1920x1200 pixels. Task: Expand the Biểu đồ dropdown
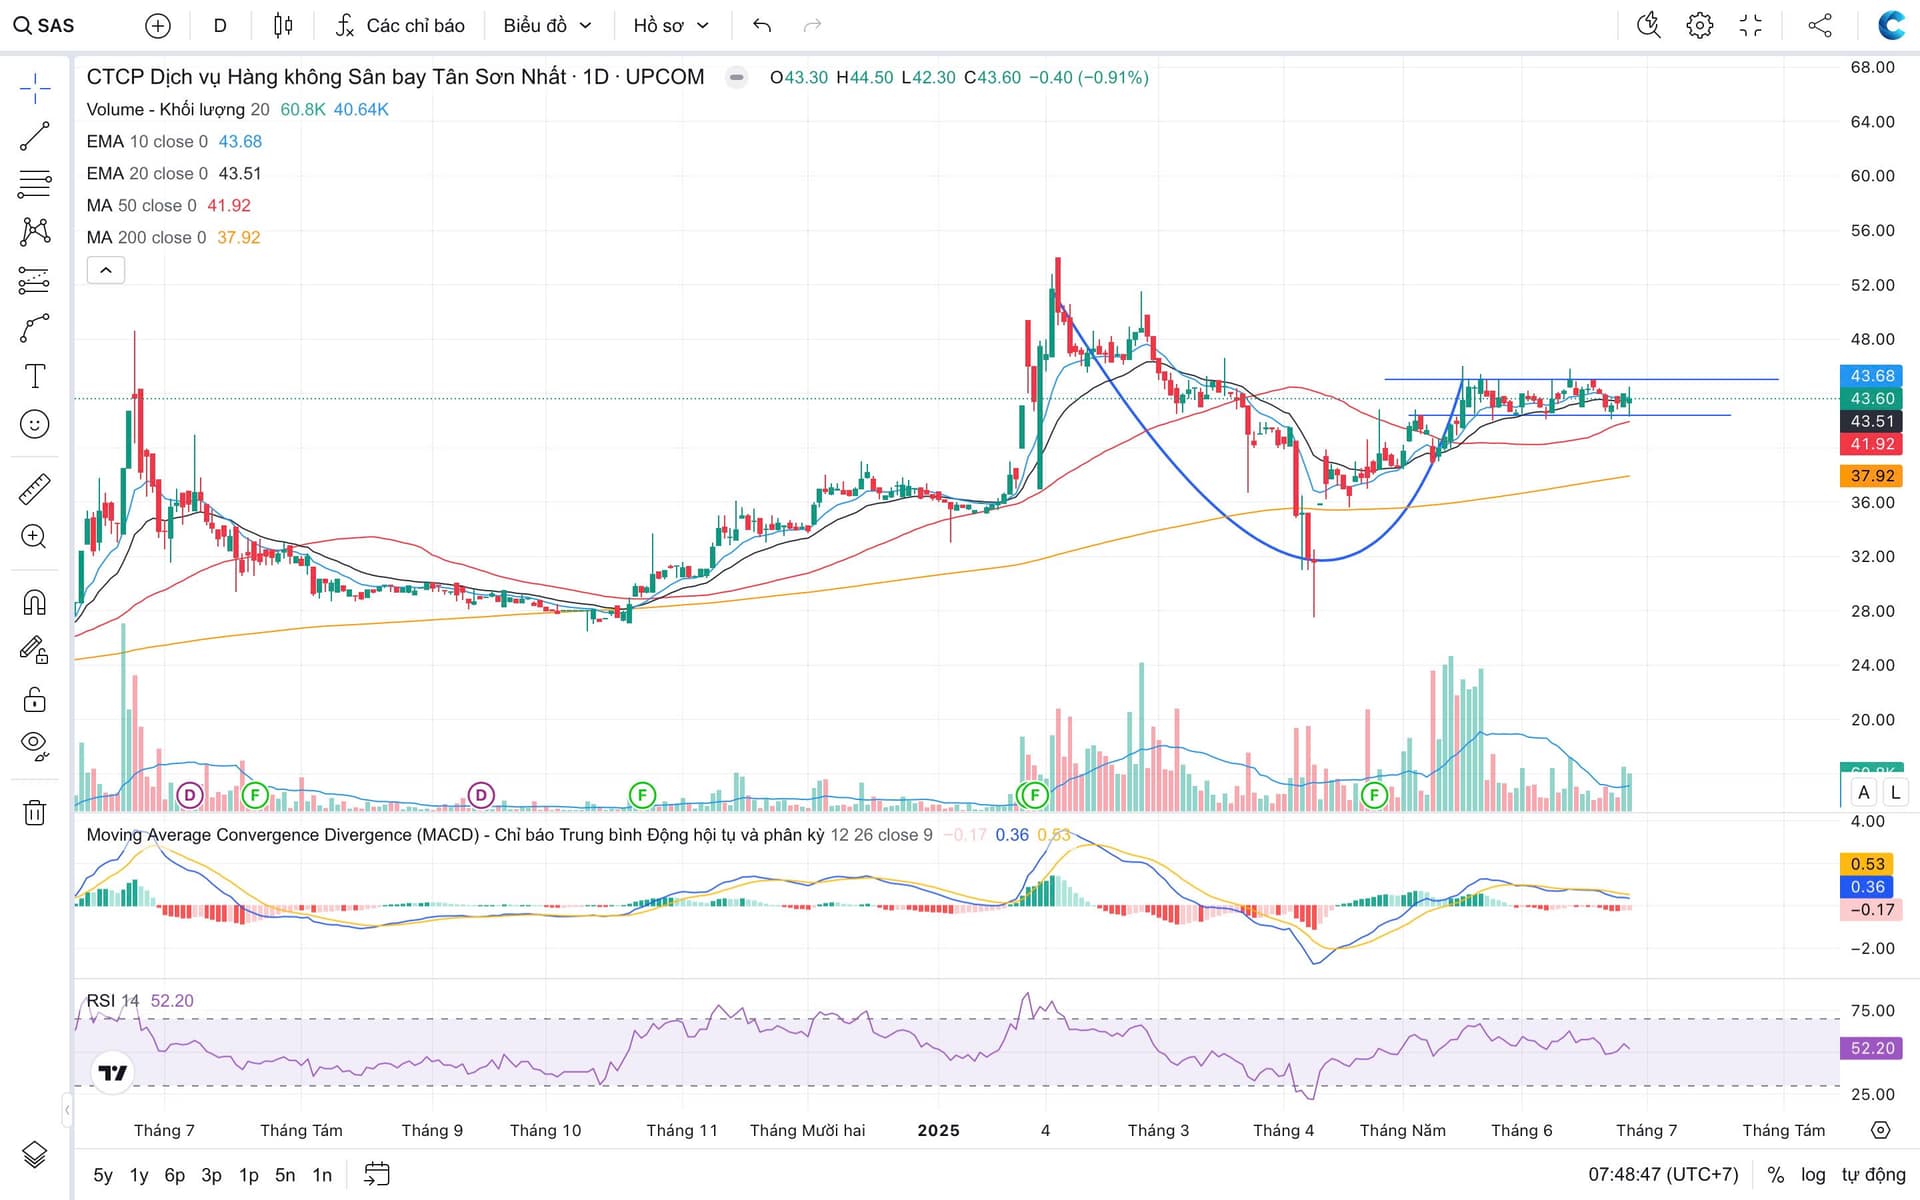coord(547,25)
